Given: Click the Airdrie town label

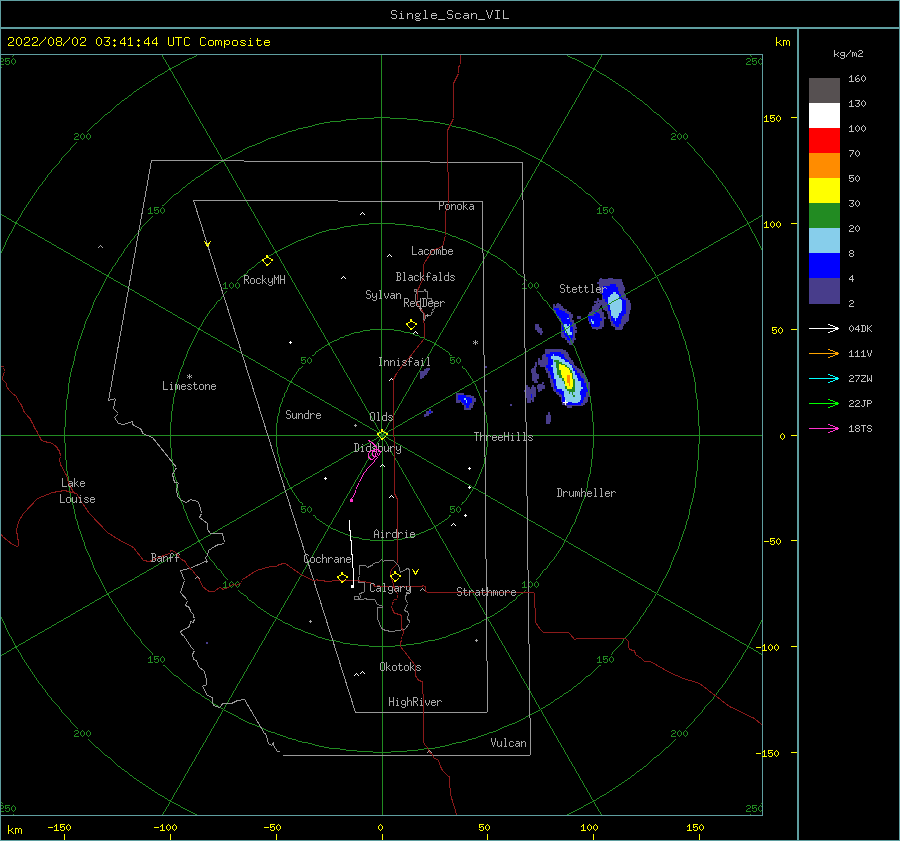Looking at the screenshot, I should point(394,534).
